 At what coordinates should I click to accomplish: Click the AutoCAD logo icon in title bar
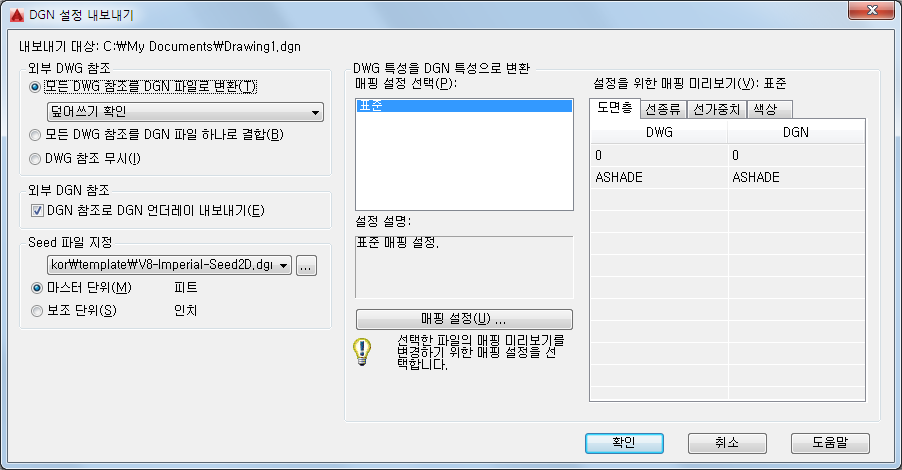(x=16, y=14)
